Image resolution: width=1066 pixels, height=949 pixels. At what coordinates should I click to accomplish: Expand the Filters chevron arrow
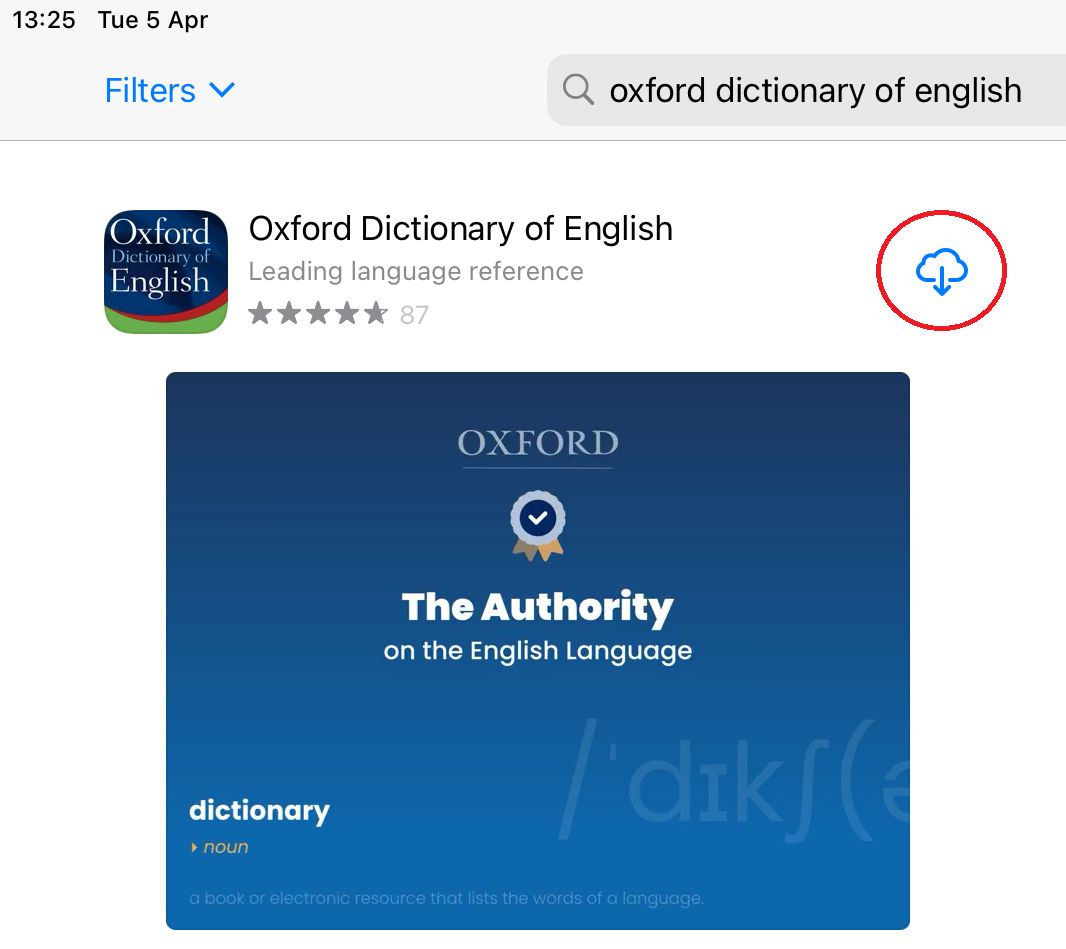point(222,90)
